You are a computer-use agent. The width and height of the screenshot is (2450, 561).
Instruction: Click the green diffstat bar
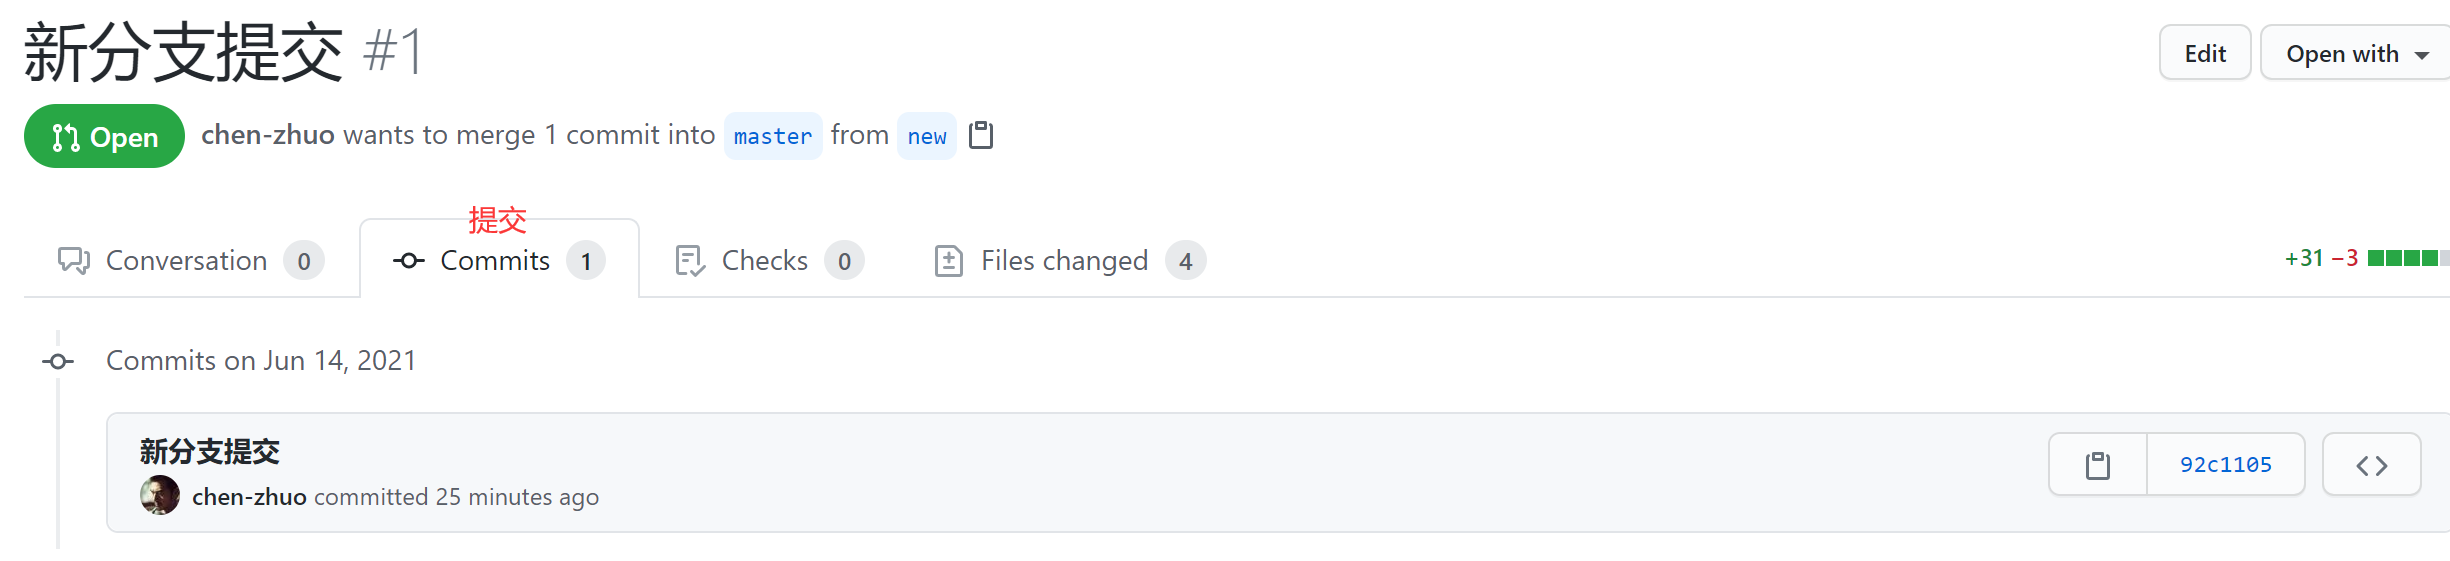(x=2406, y=259)
